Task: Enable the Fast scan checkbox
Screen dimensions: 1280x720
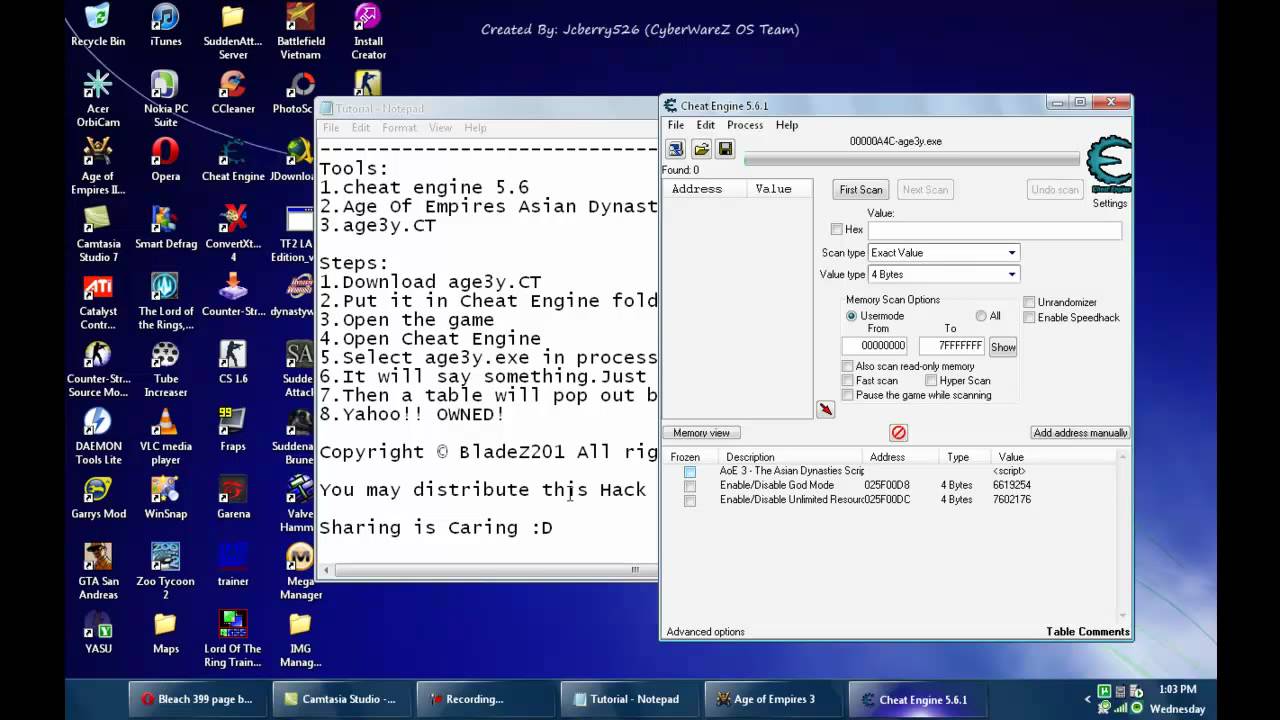Action: coord(848,381)
